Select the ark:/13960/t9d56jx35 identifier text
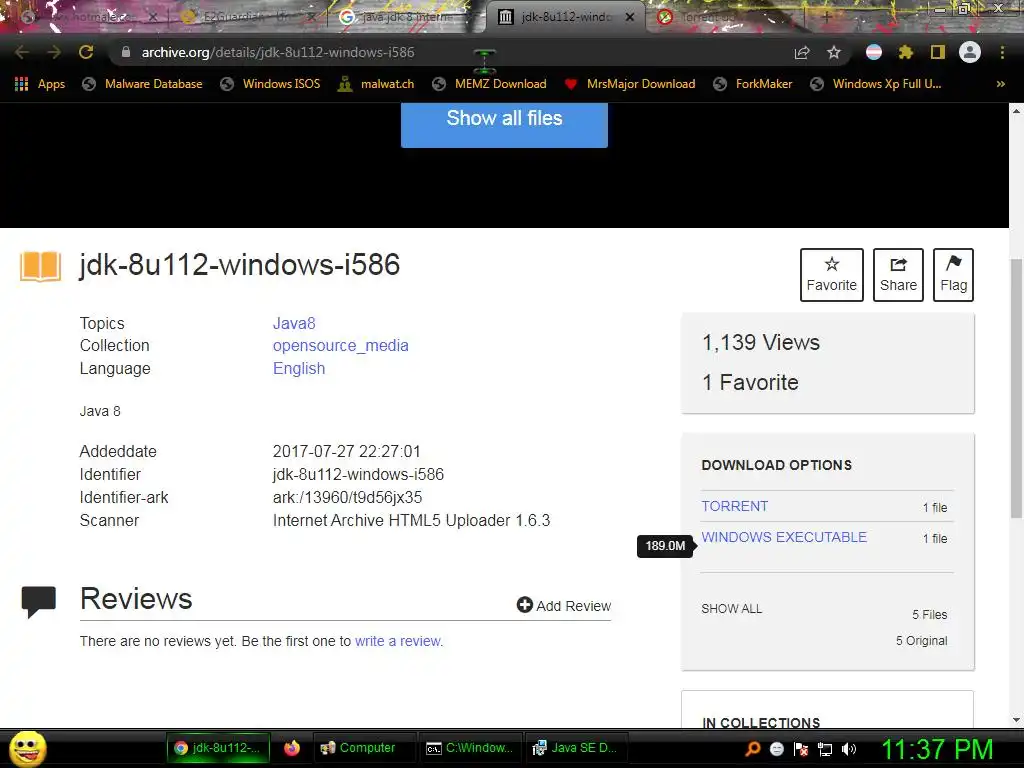The height and width of the screenshot is (768, 1024). pos(347,498)
